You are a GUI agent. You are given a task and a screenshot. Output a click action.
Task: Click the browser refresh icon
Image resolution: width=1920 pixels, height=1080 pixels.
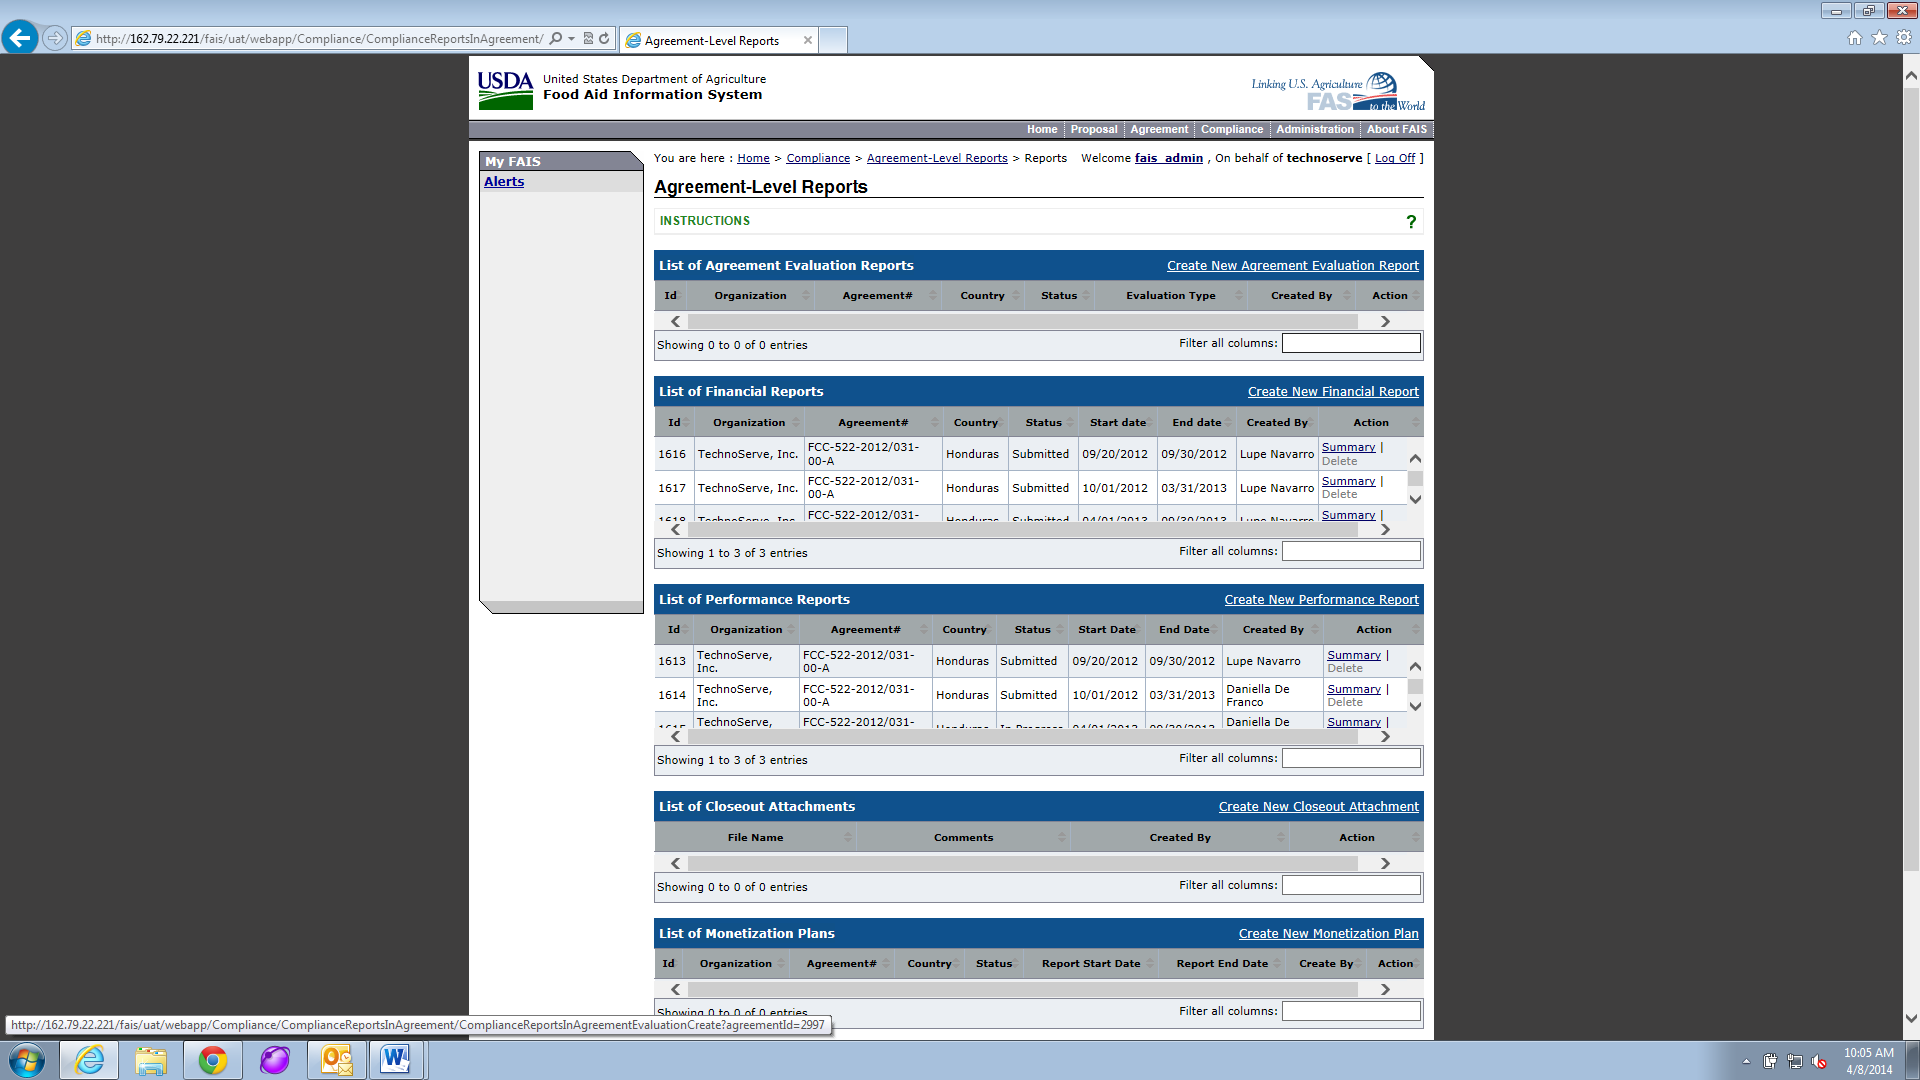[604, 39]
